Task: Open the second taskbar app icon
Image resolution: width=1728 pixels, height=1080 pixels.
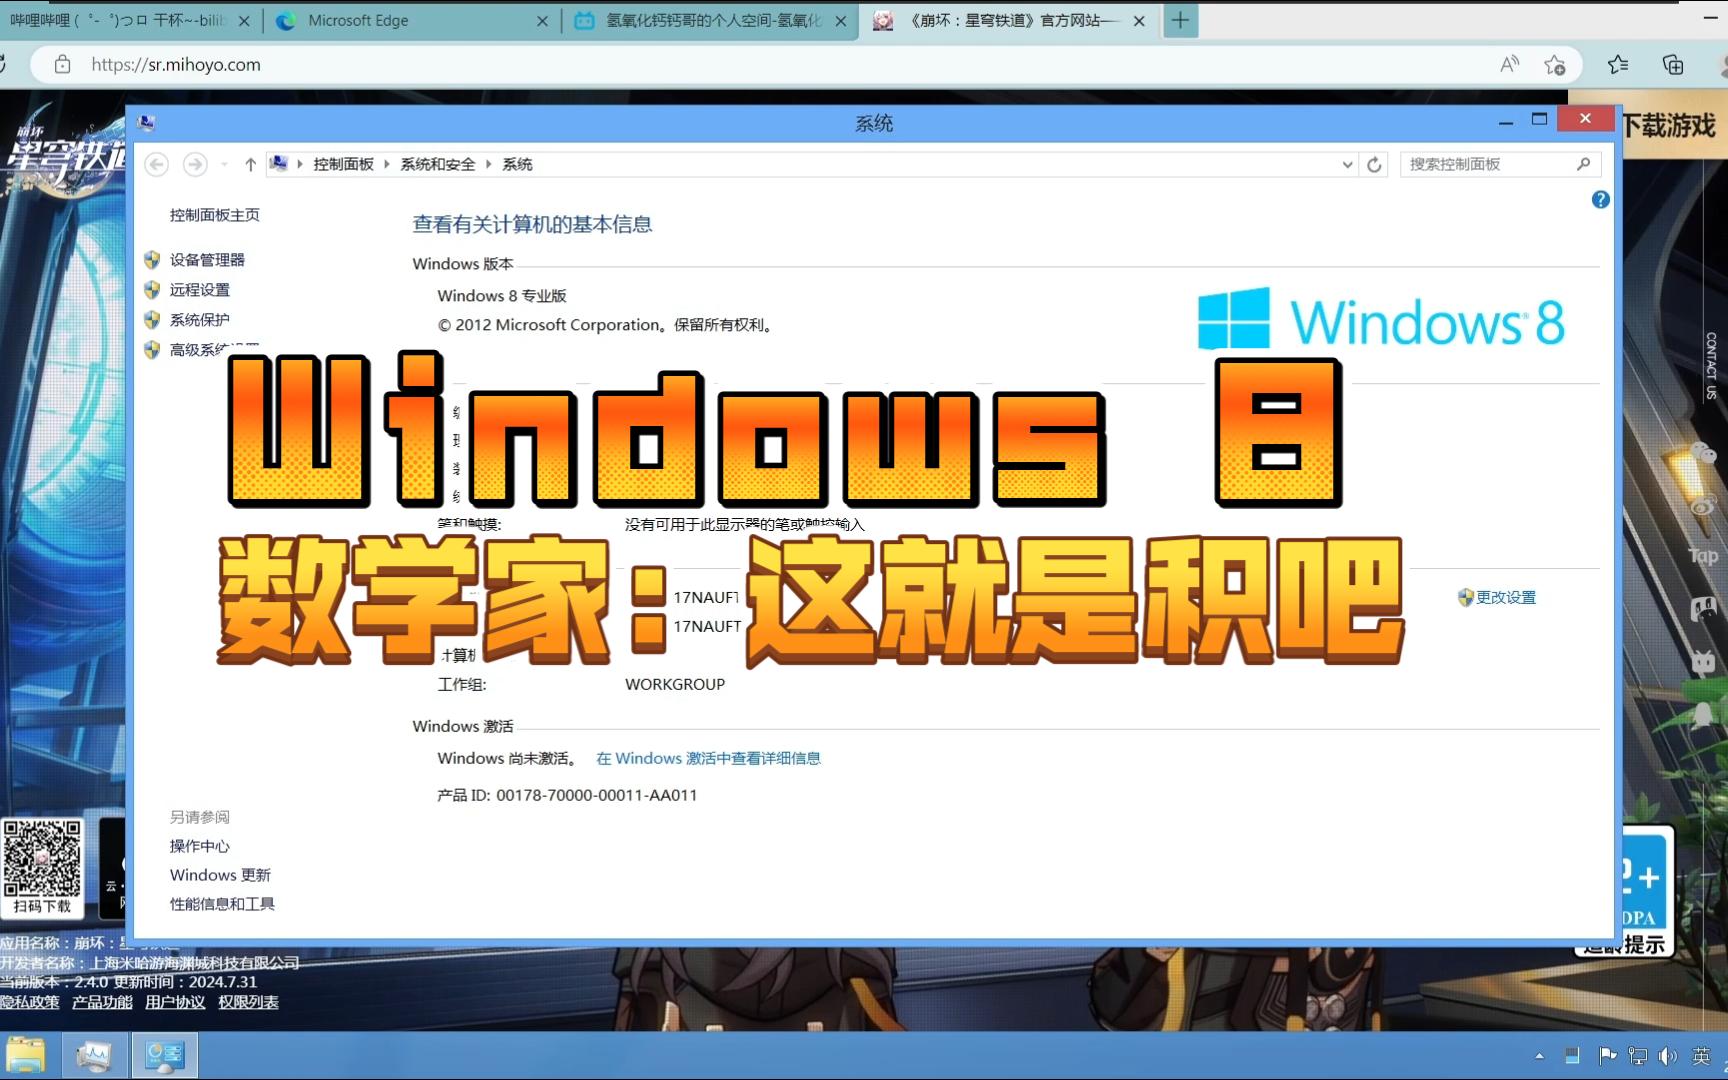Action: [x=95, y=1056]
